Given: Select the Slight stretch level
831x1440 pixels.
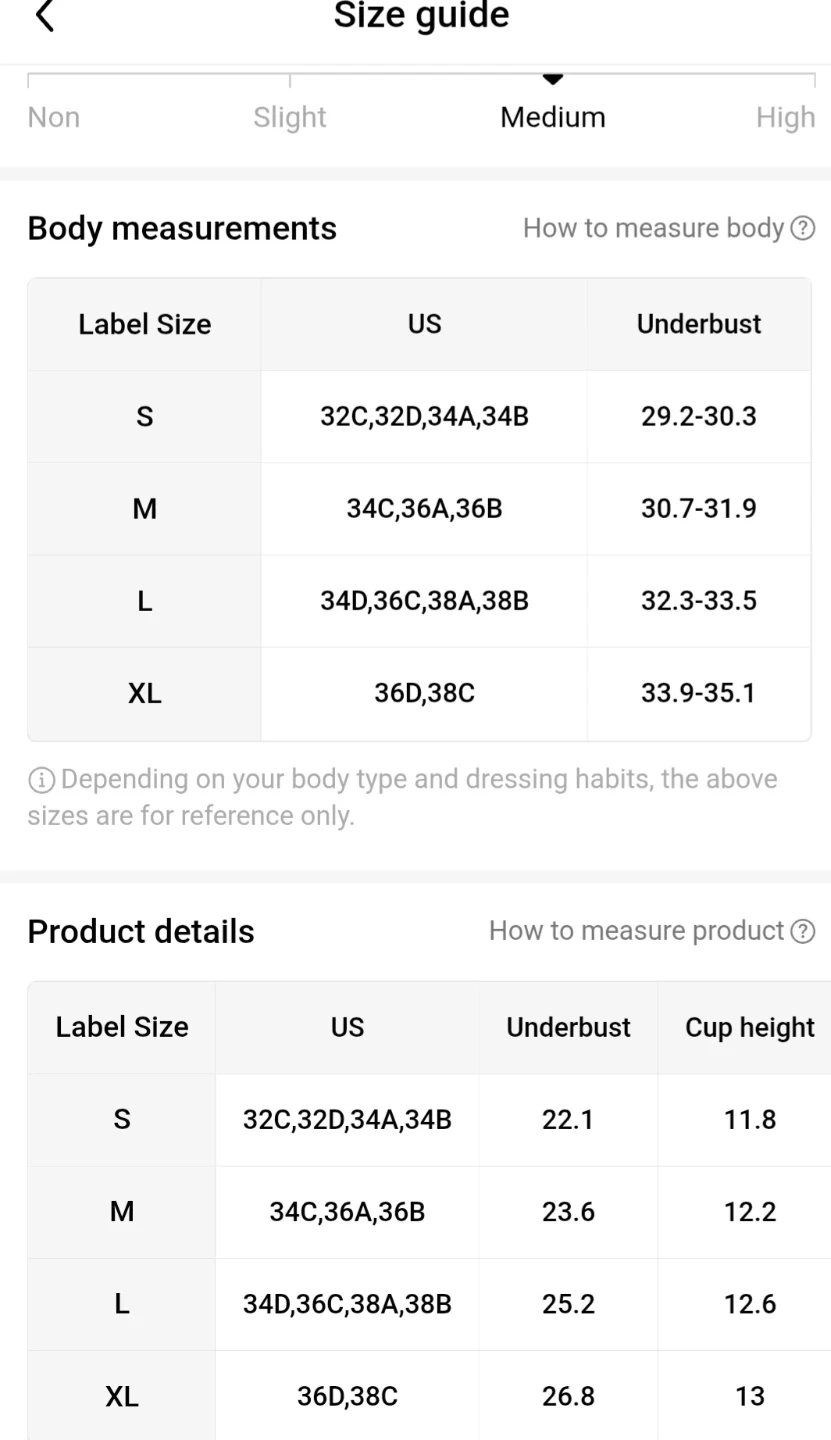Looking at the screenshot, I should pyautogui.click(x=289, y=117).
